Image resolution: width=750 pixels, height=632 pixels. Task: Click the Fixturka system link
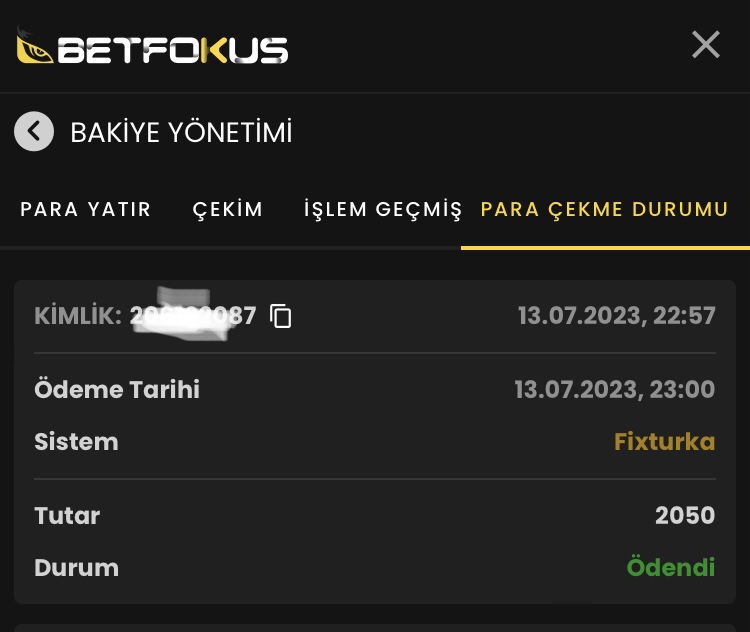coord(664,441)
